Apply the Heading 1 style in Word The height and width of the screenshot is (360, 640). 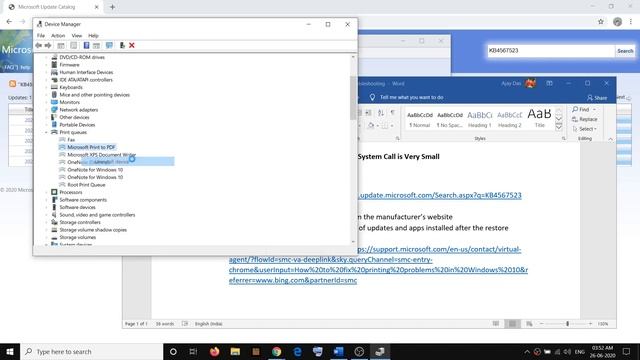tap(480, 119)
